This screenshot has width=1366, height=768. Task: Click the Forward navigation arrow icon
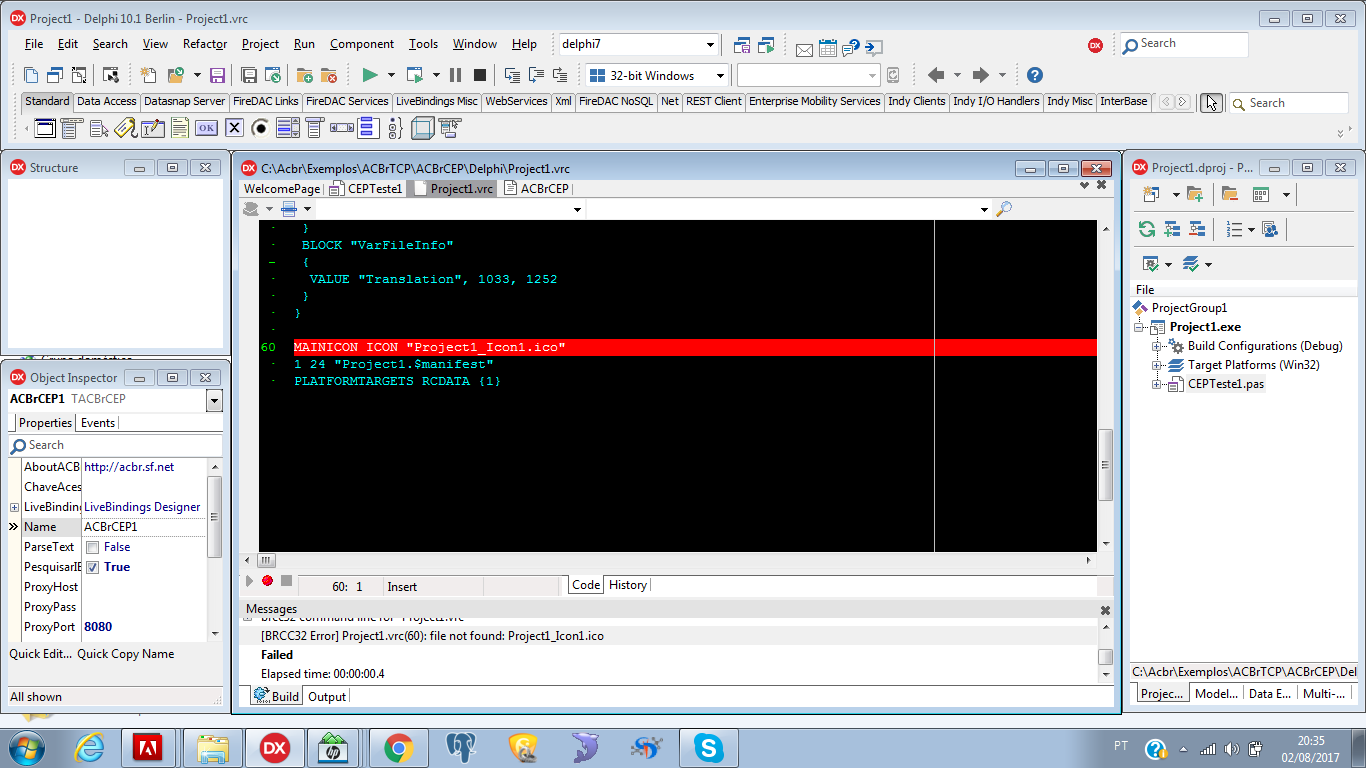[980, 75]
